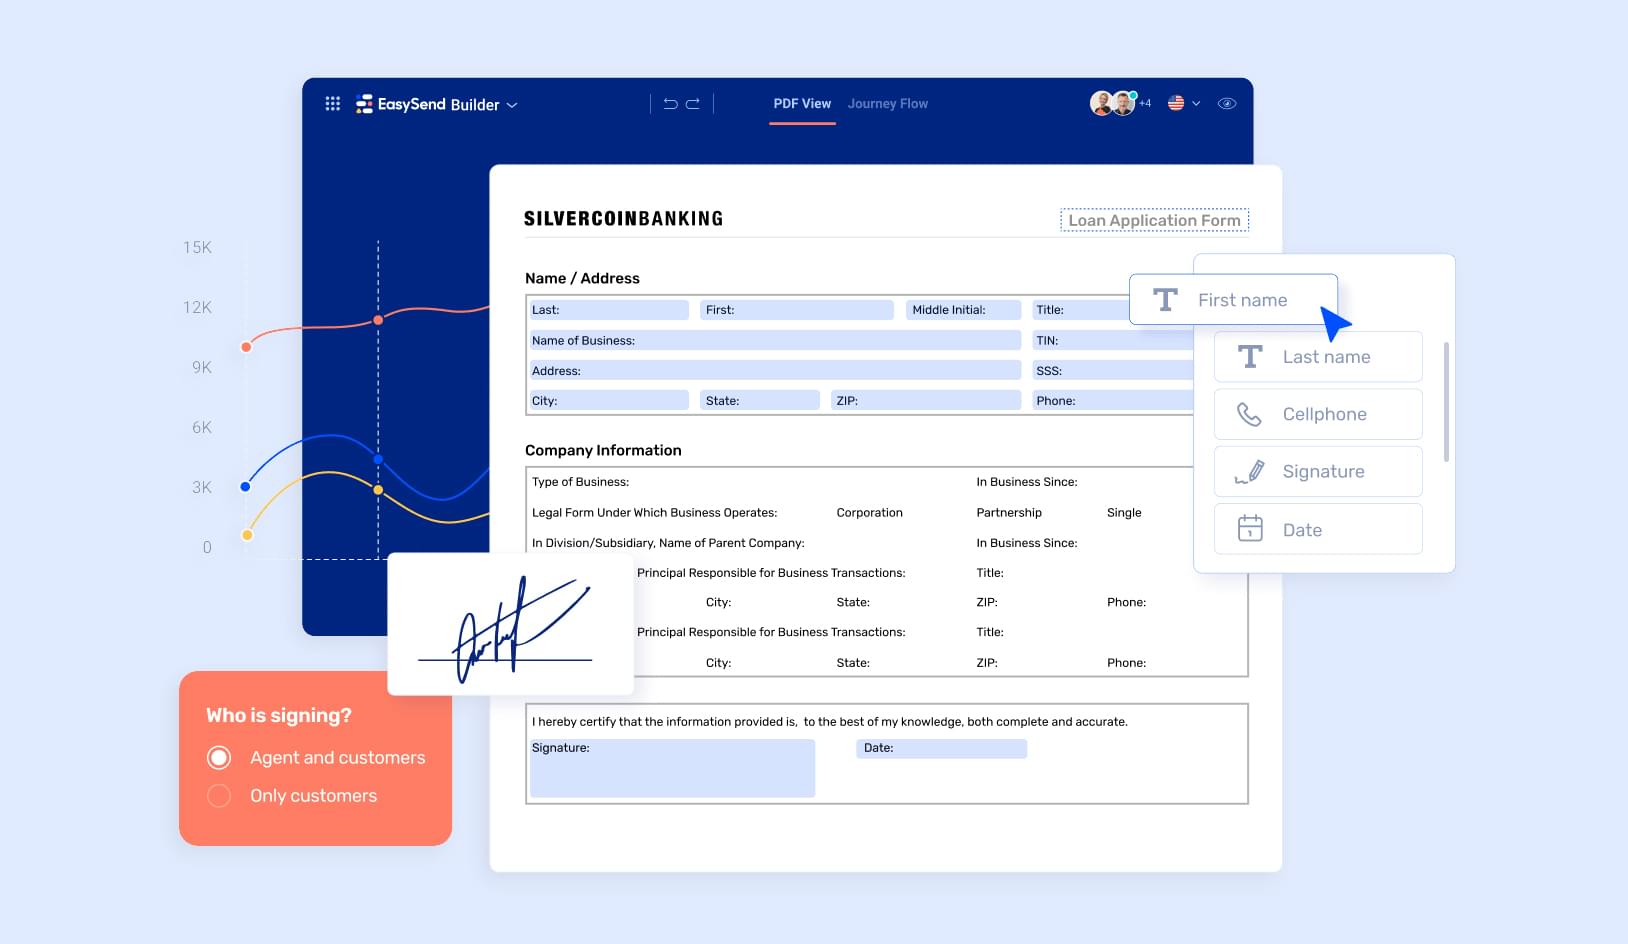Select Only customers radio option

point(219,796)
